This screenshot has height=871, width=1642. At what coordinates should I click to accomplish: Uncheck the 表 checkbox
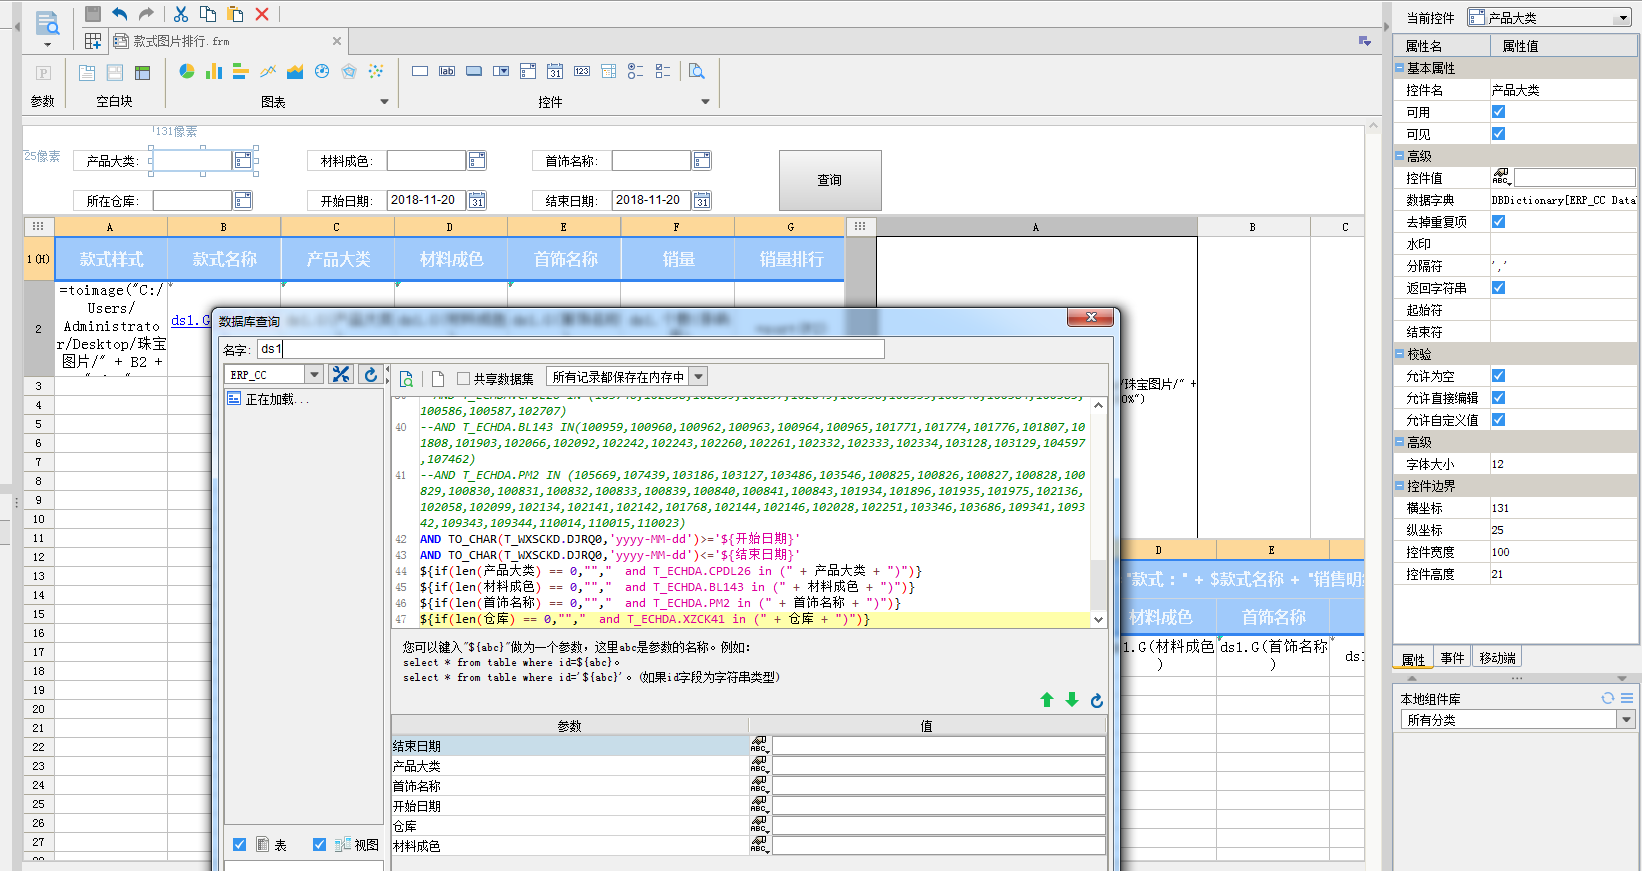pyautogui.click(x=240, y=845)
